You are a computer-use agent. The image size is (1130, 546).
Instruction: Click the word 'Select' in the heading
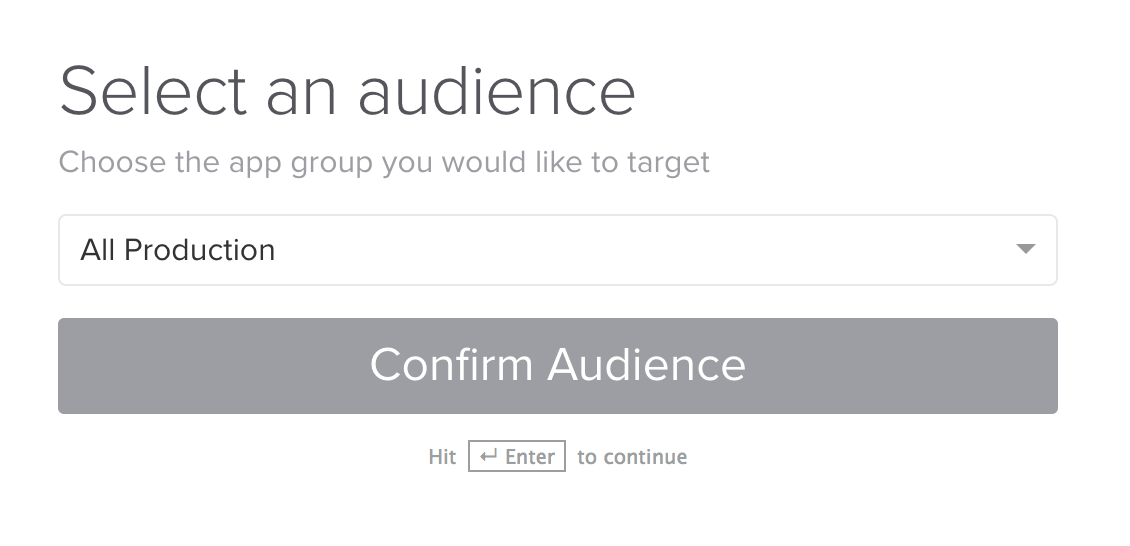coord(153,92)
